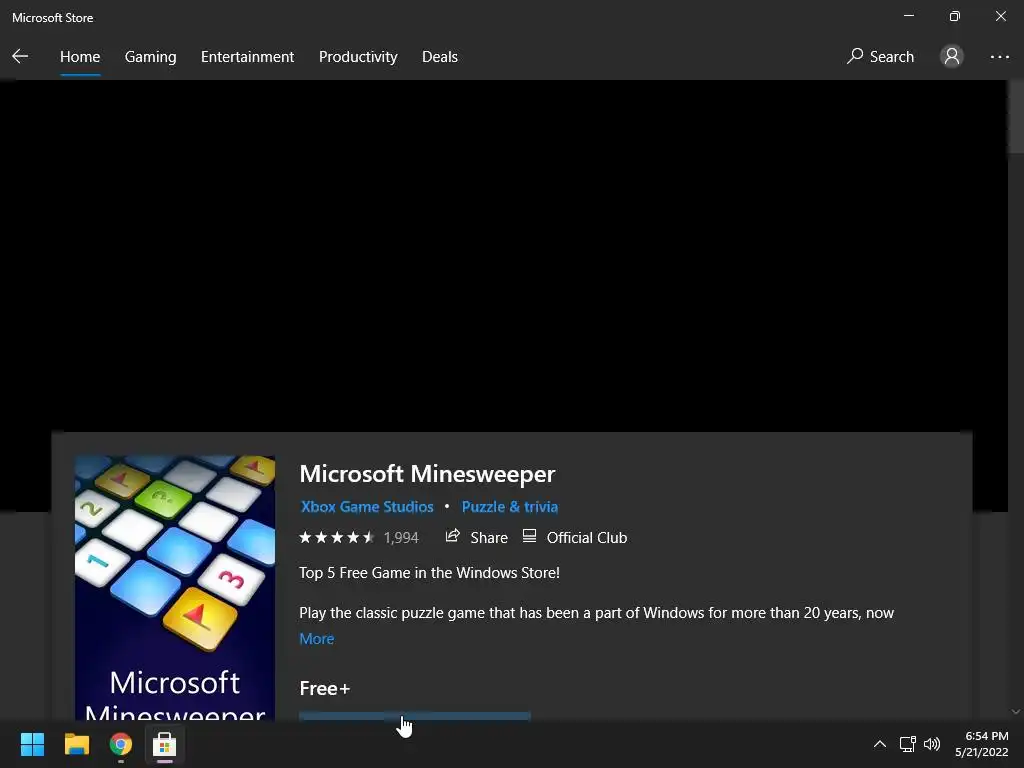Viewport: 1024px width, 768px height.
Task: Click the Microsoft Minesweeper app artwork
Action: 175,588
